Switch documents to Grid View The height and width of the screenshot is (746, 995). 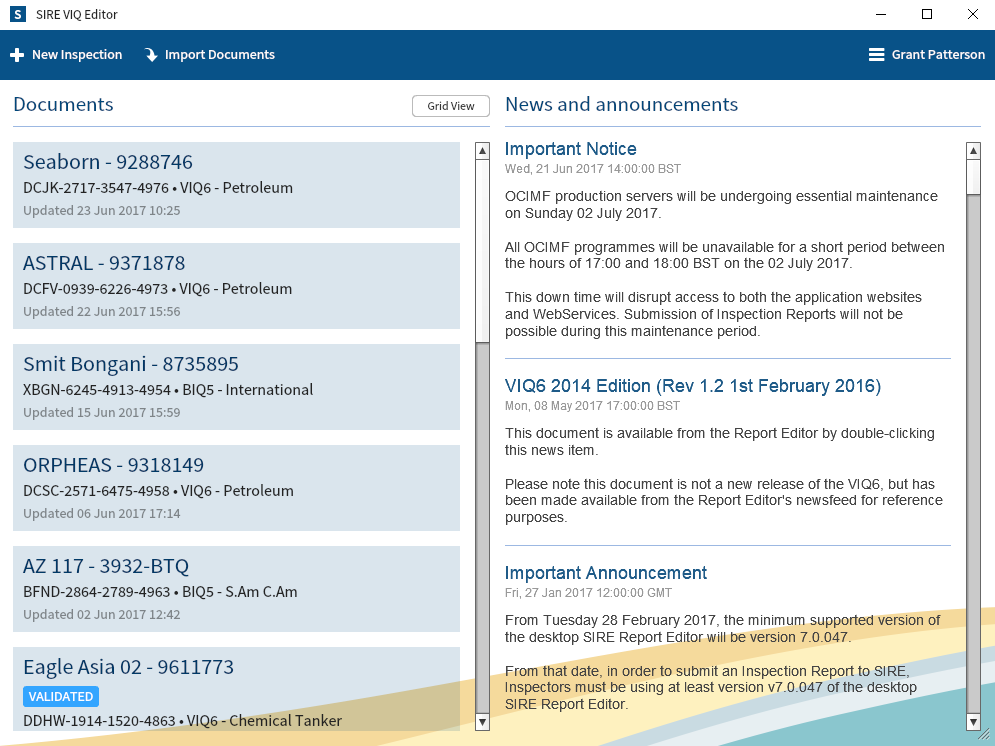click(x=451, y=106)
